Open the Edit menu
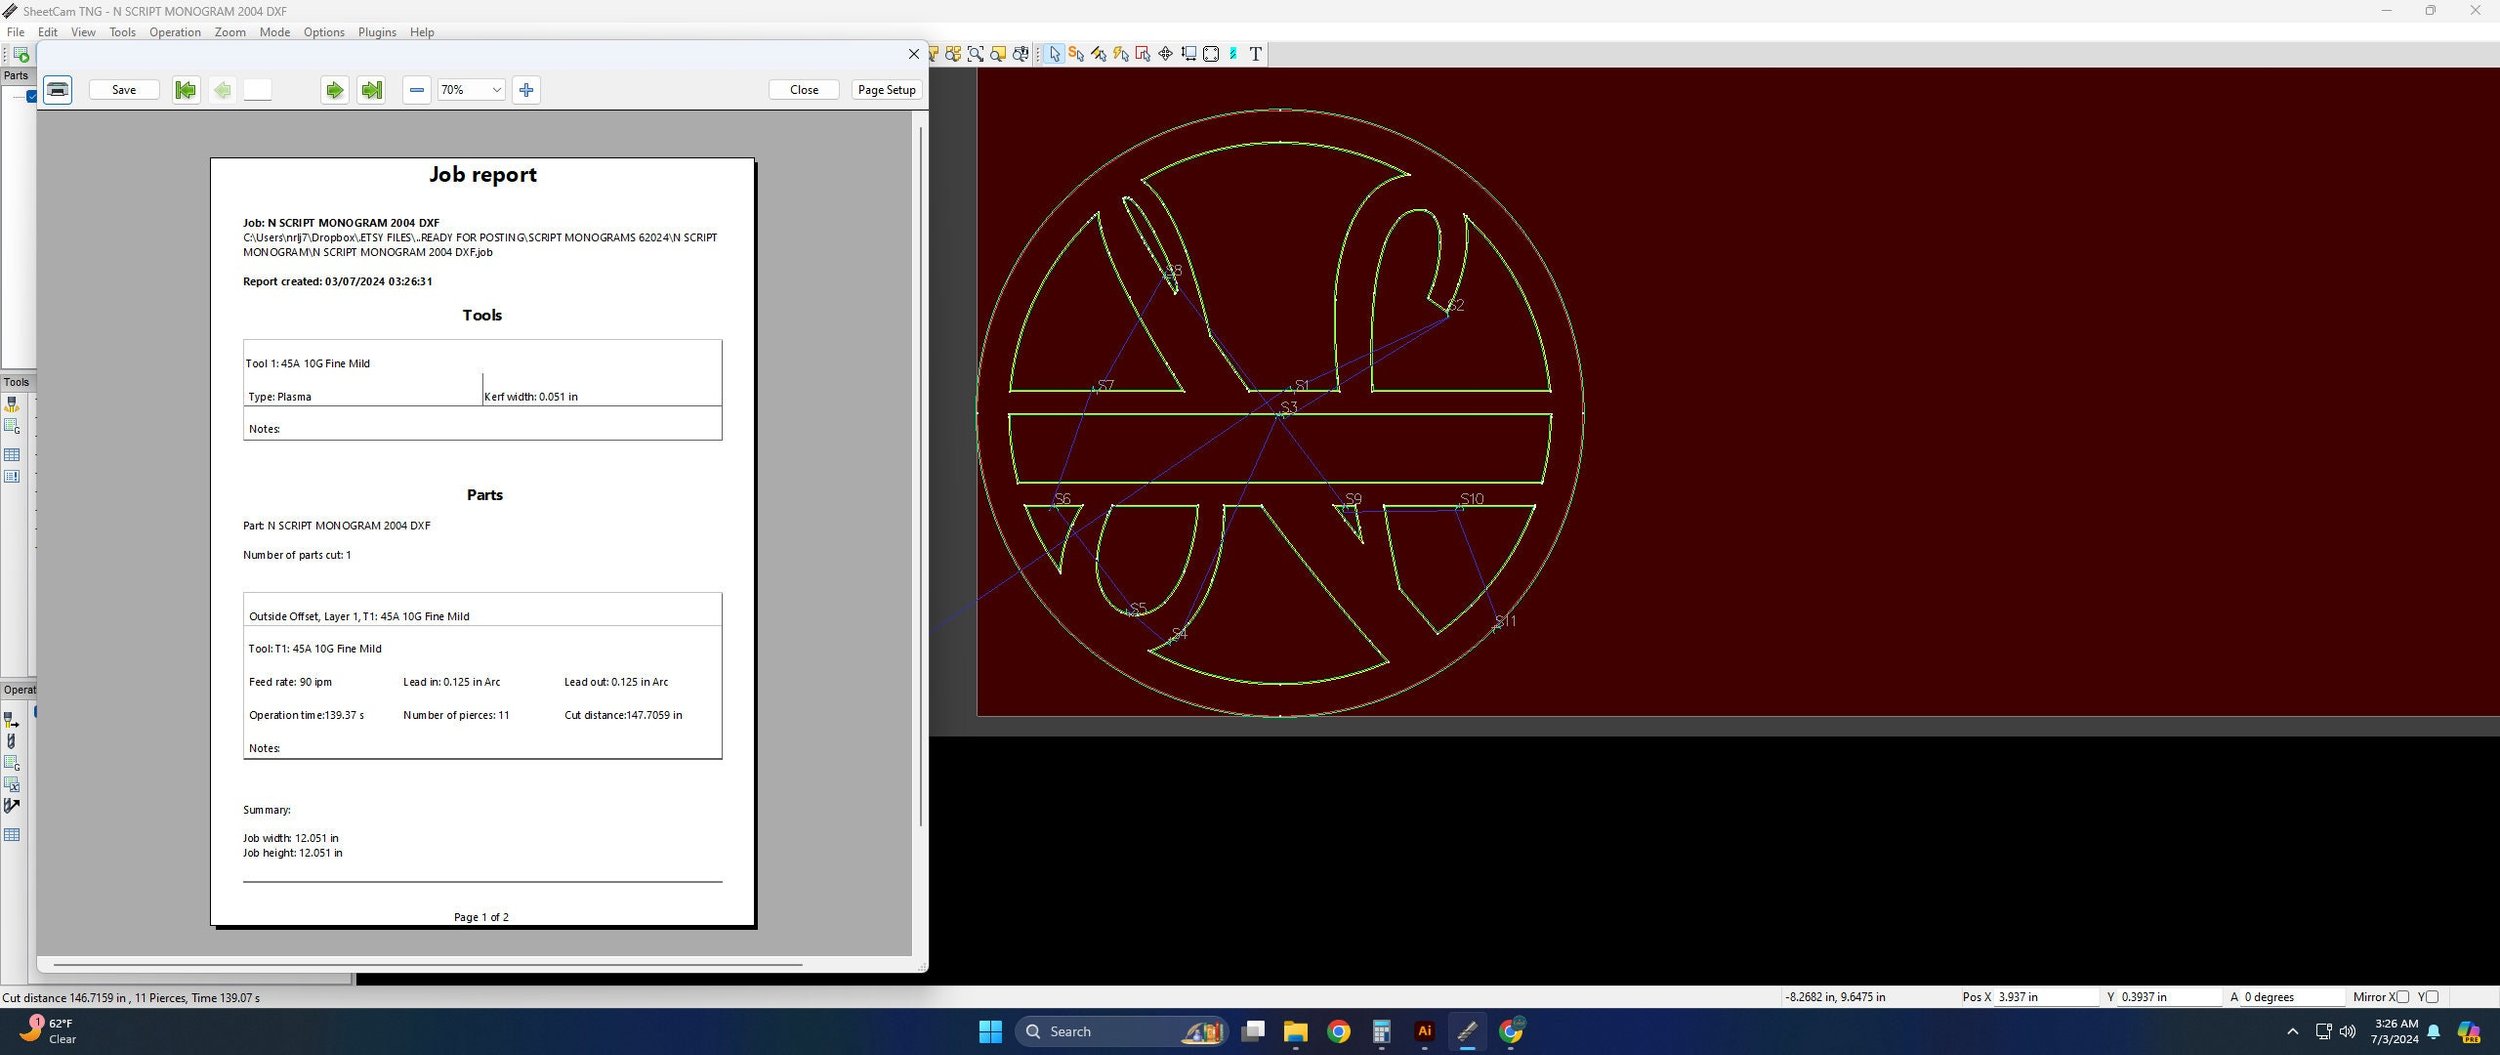The image size is (2500, 1055). [x=47, y=32]
